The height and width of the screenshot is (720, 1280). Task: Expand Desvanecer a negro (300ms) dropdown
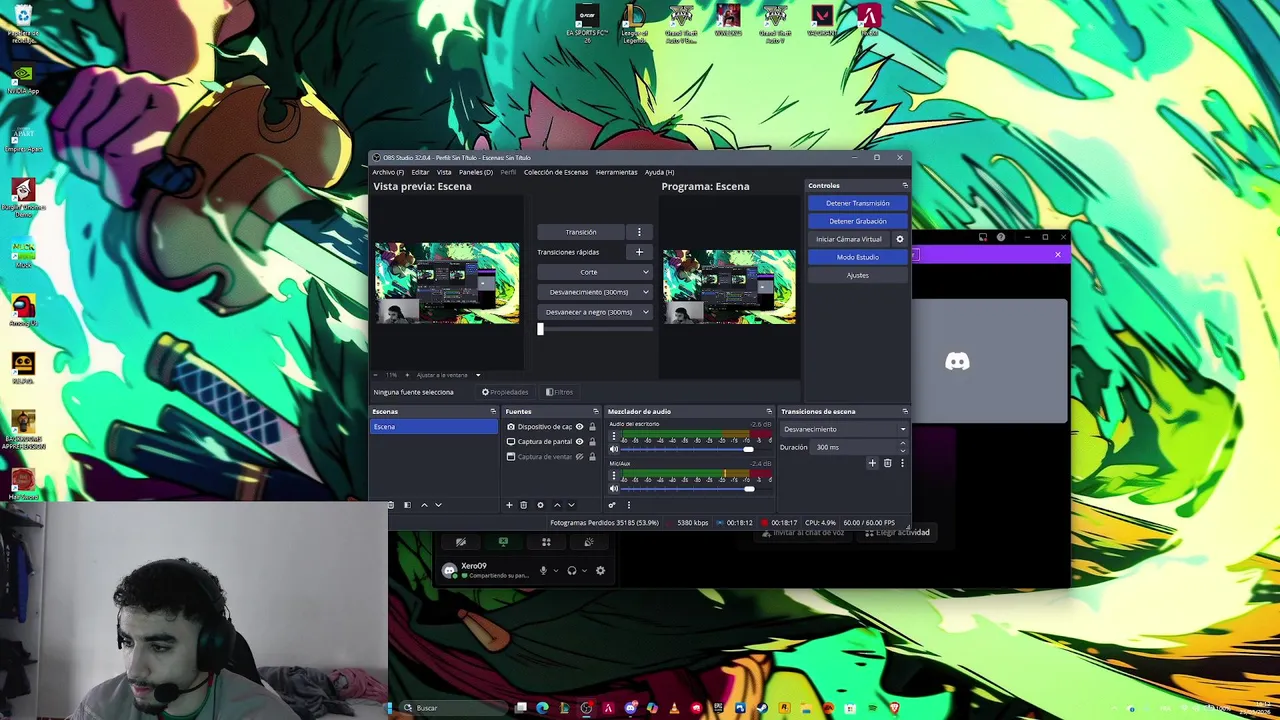click(645, 312)
